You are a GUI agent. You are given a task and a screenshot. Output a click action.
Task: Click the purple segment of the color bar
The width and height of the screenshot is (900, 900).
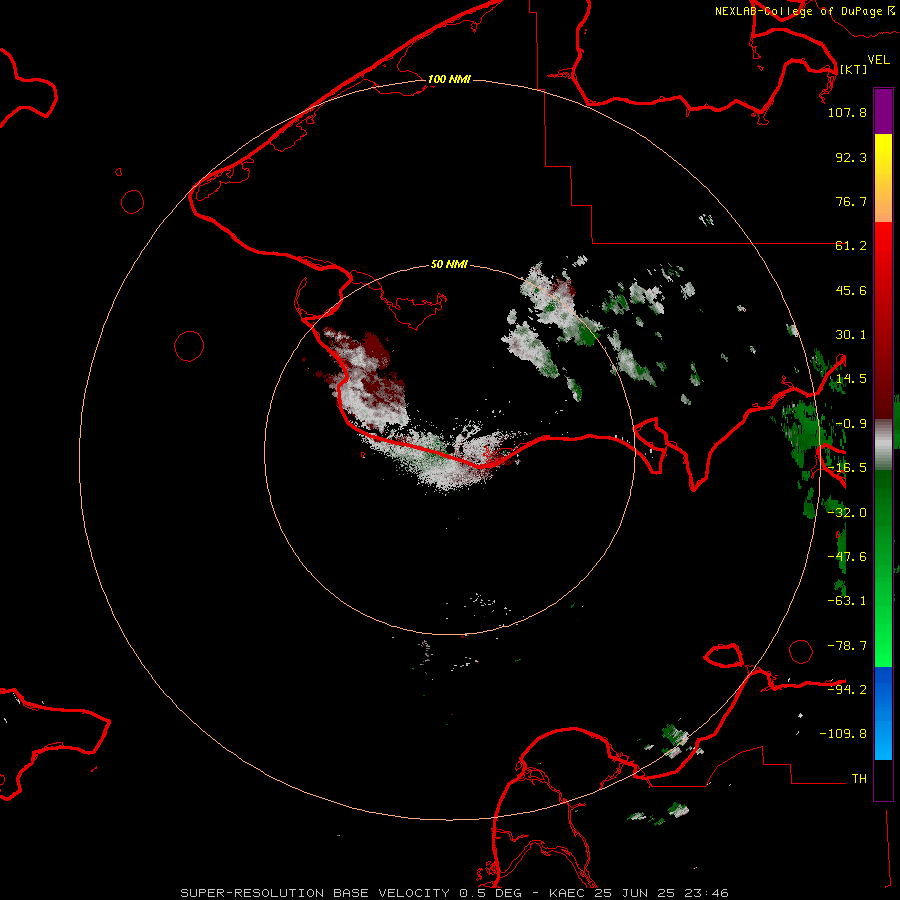[x=883, y=111]
